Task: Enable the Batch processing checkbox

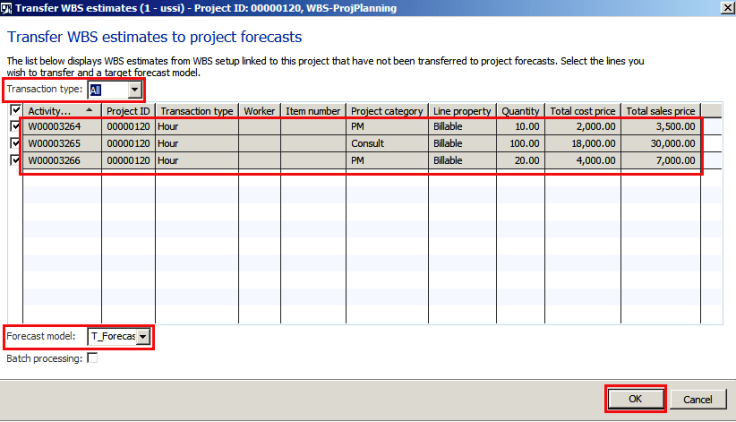Action: pyautogui.click(x=93, y=357)
